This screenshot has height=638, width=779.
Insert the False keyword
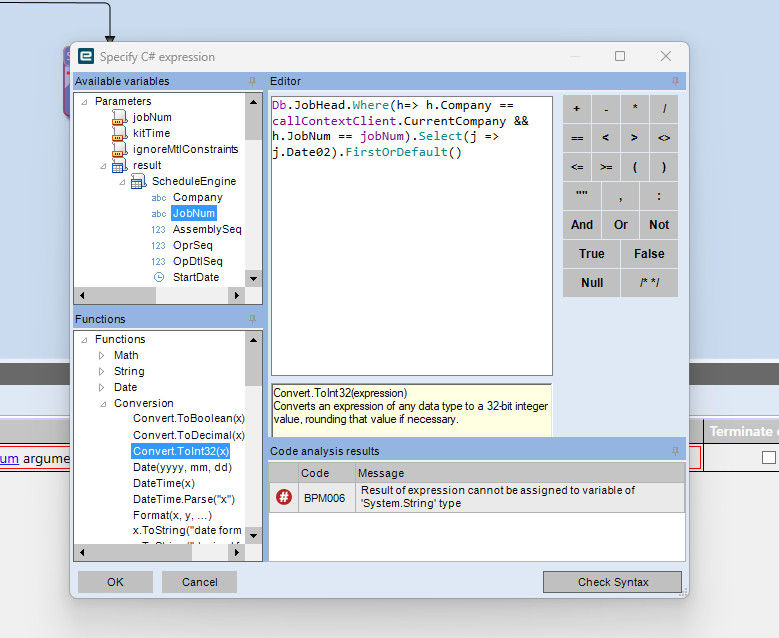[x=649, y=254]
